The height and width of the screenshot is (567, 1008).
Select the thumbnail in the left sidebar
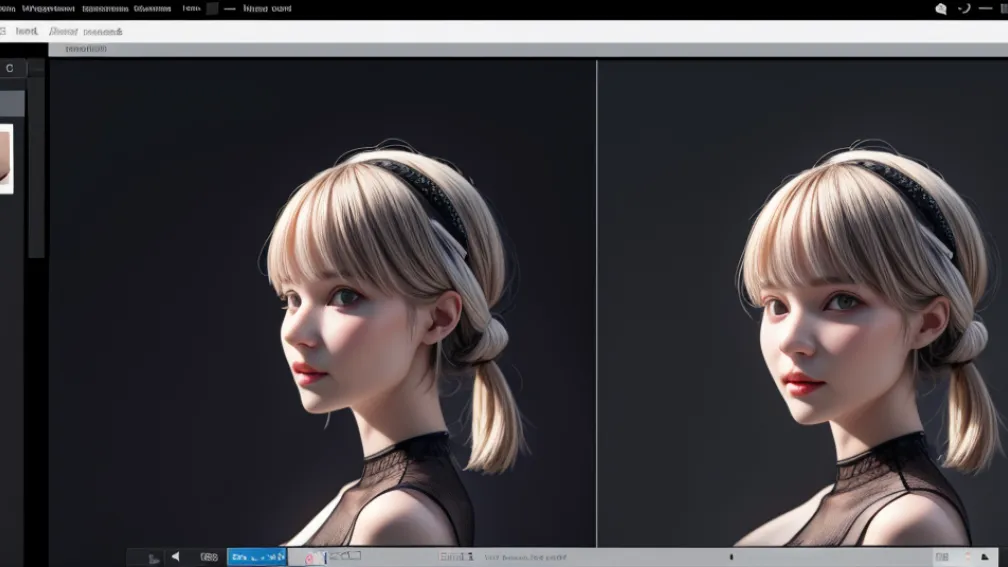point(6,158)
